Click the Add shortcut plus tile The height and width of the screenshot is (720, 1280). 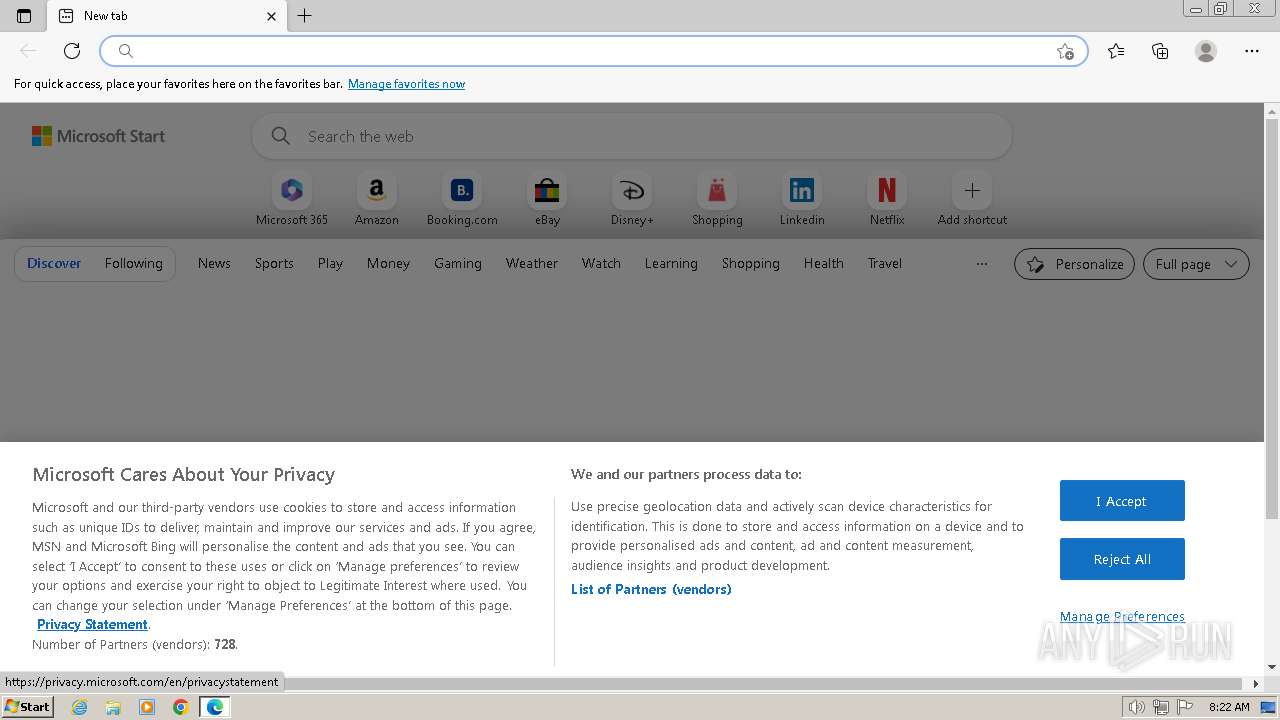[x=972, y=200]
